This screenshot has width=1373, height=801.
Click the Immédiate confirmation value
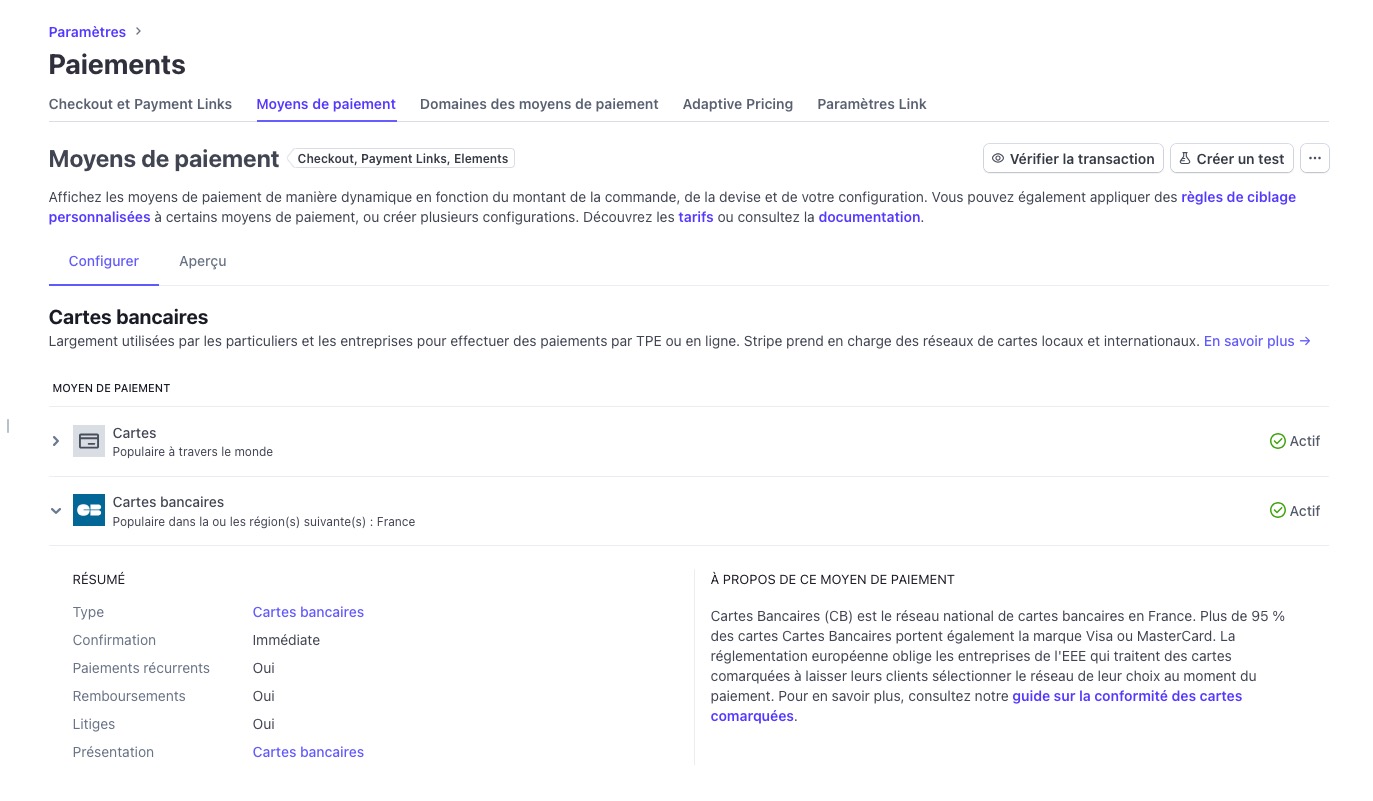286,640
